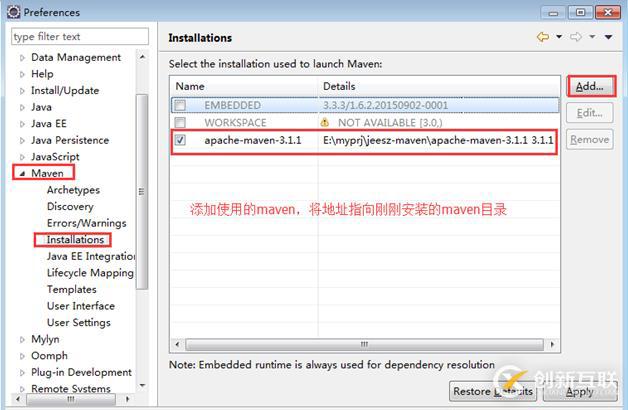Expand the Mylyn tree node

(22, 340)
